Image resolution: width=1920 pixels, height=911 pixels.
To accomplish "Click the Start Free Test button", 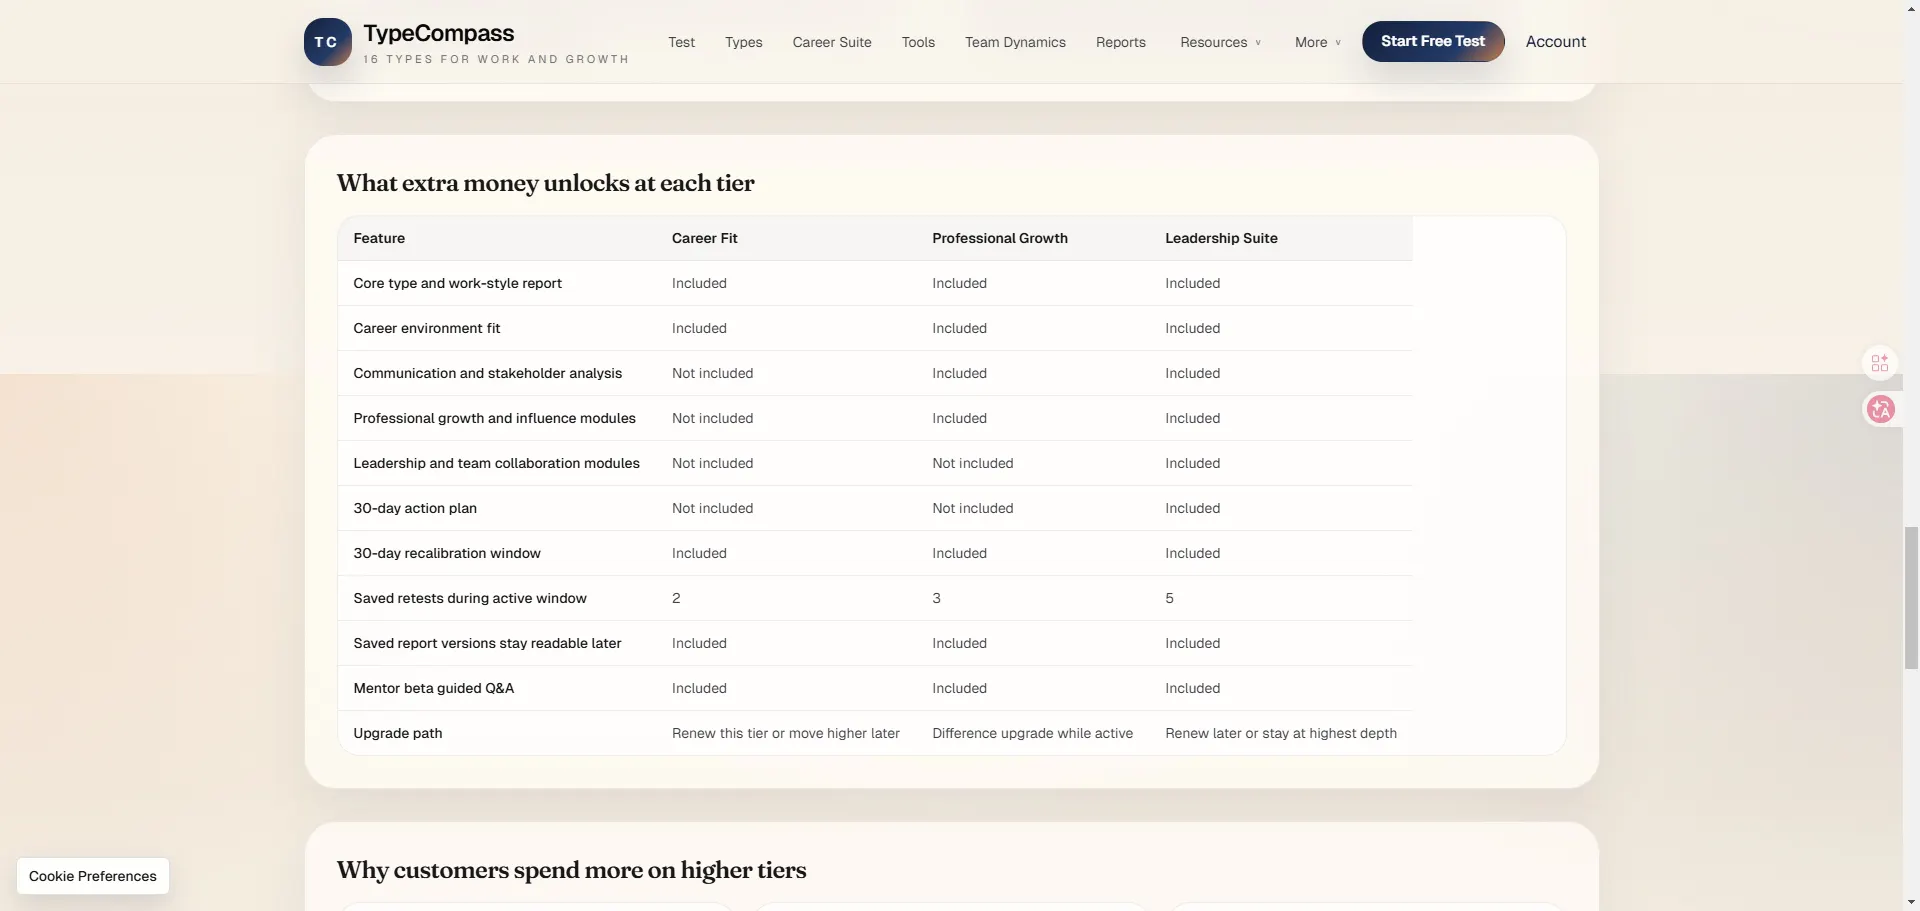I will point(1433,41).
